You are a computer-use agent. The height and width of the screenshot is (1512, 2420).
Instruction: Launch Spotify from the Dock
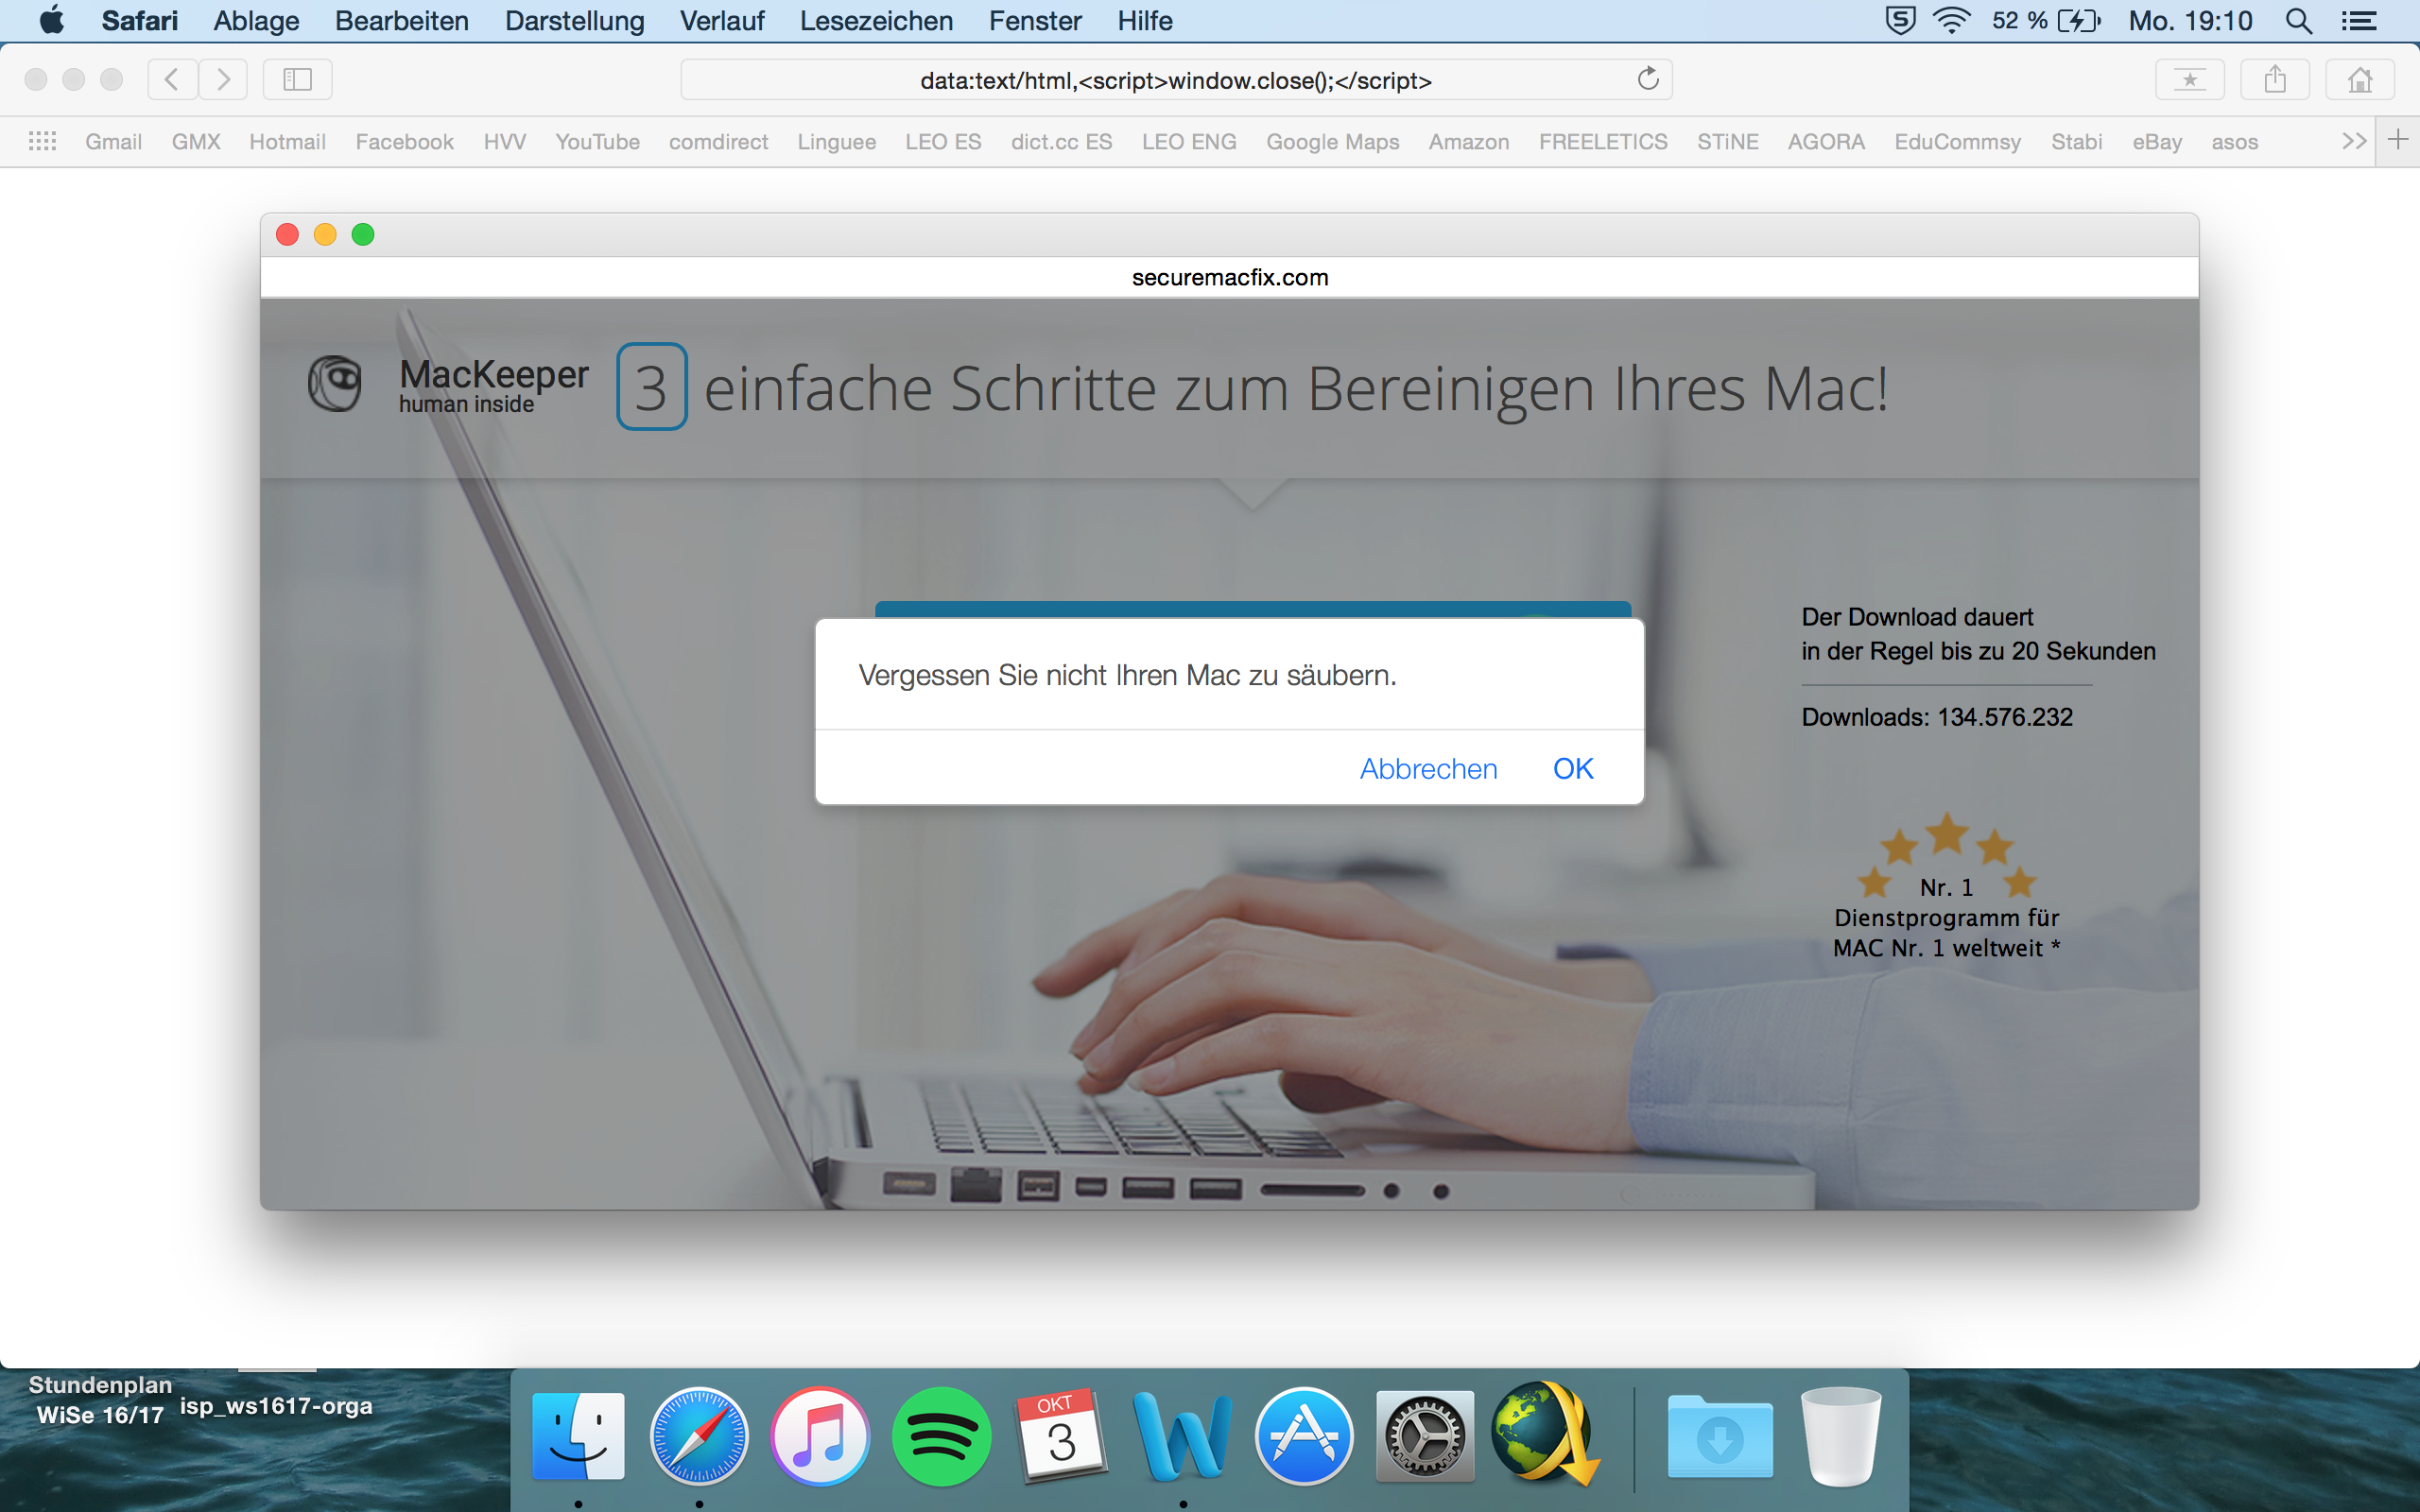coord(940,1436)
